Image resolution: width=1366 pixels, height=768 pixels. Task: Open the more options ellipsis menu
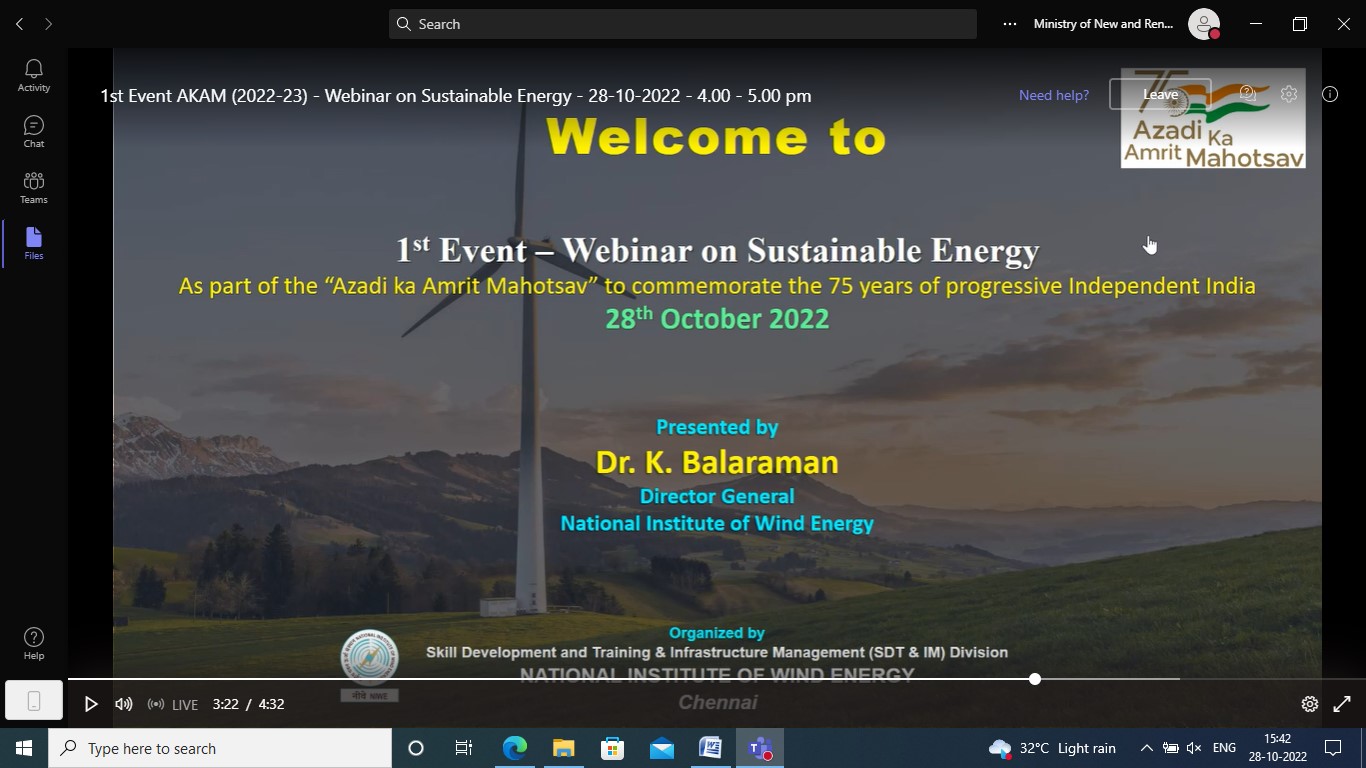1010,24
